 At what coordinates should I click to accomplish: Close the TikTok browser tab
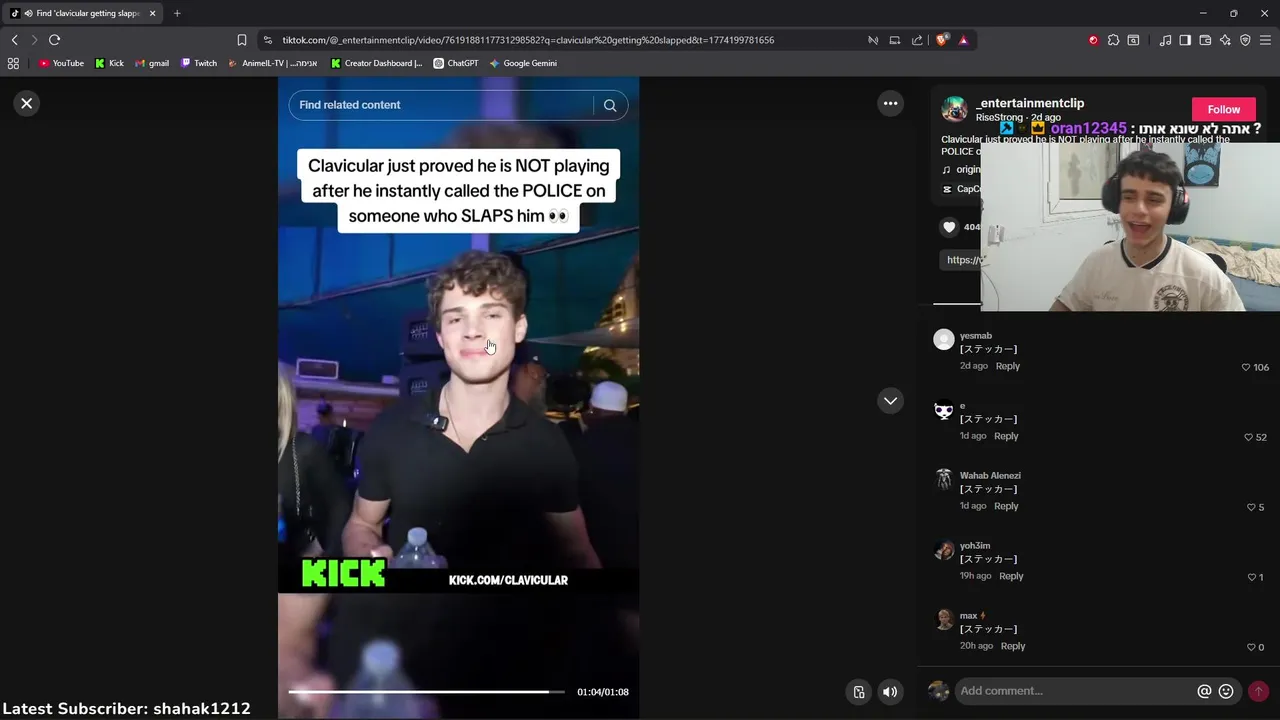click(152, 13)
